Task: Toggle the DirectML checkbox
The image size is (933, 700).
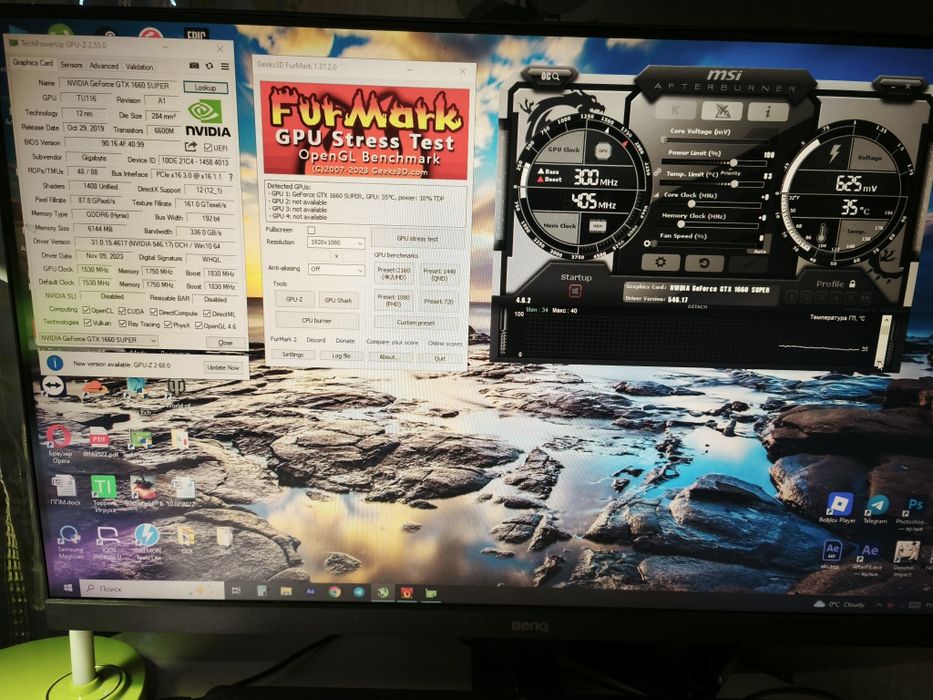Action: coord(206,314)
